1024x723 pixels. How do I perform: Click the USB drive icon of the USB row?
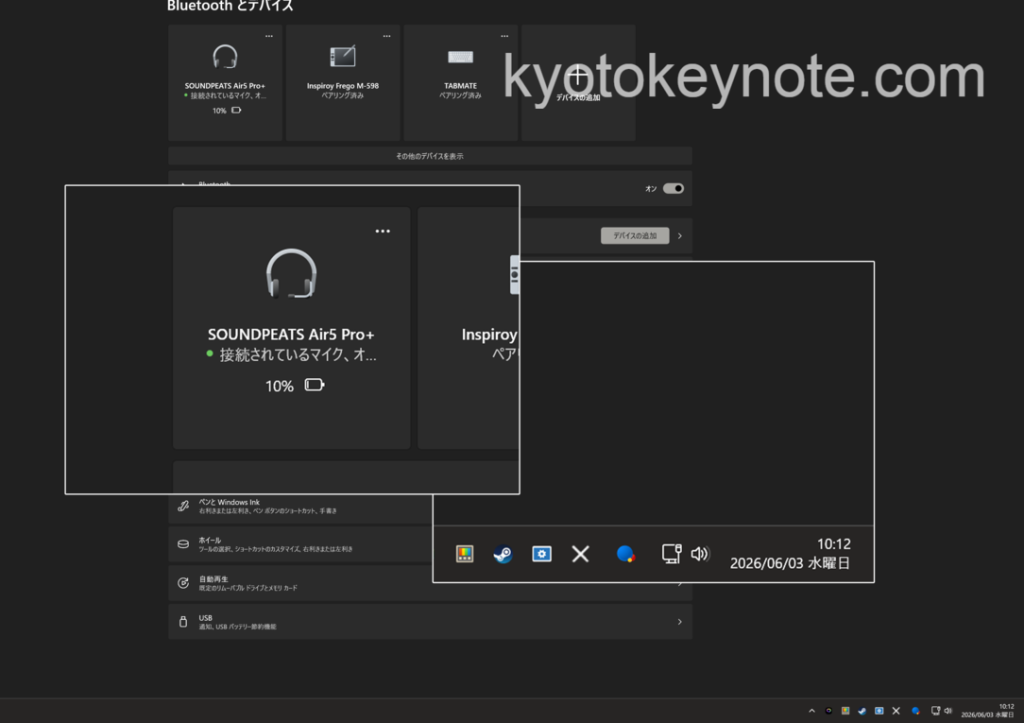[184, 621]
